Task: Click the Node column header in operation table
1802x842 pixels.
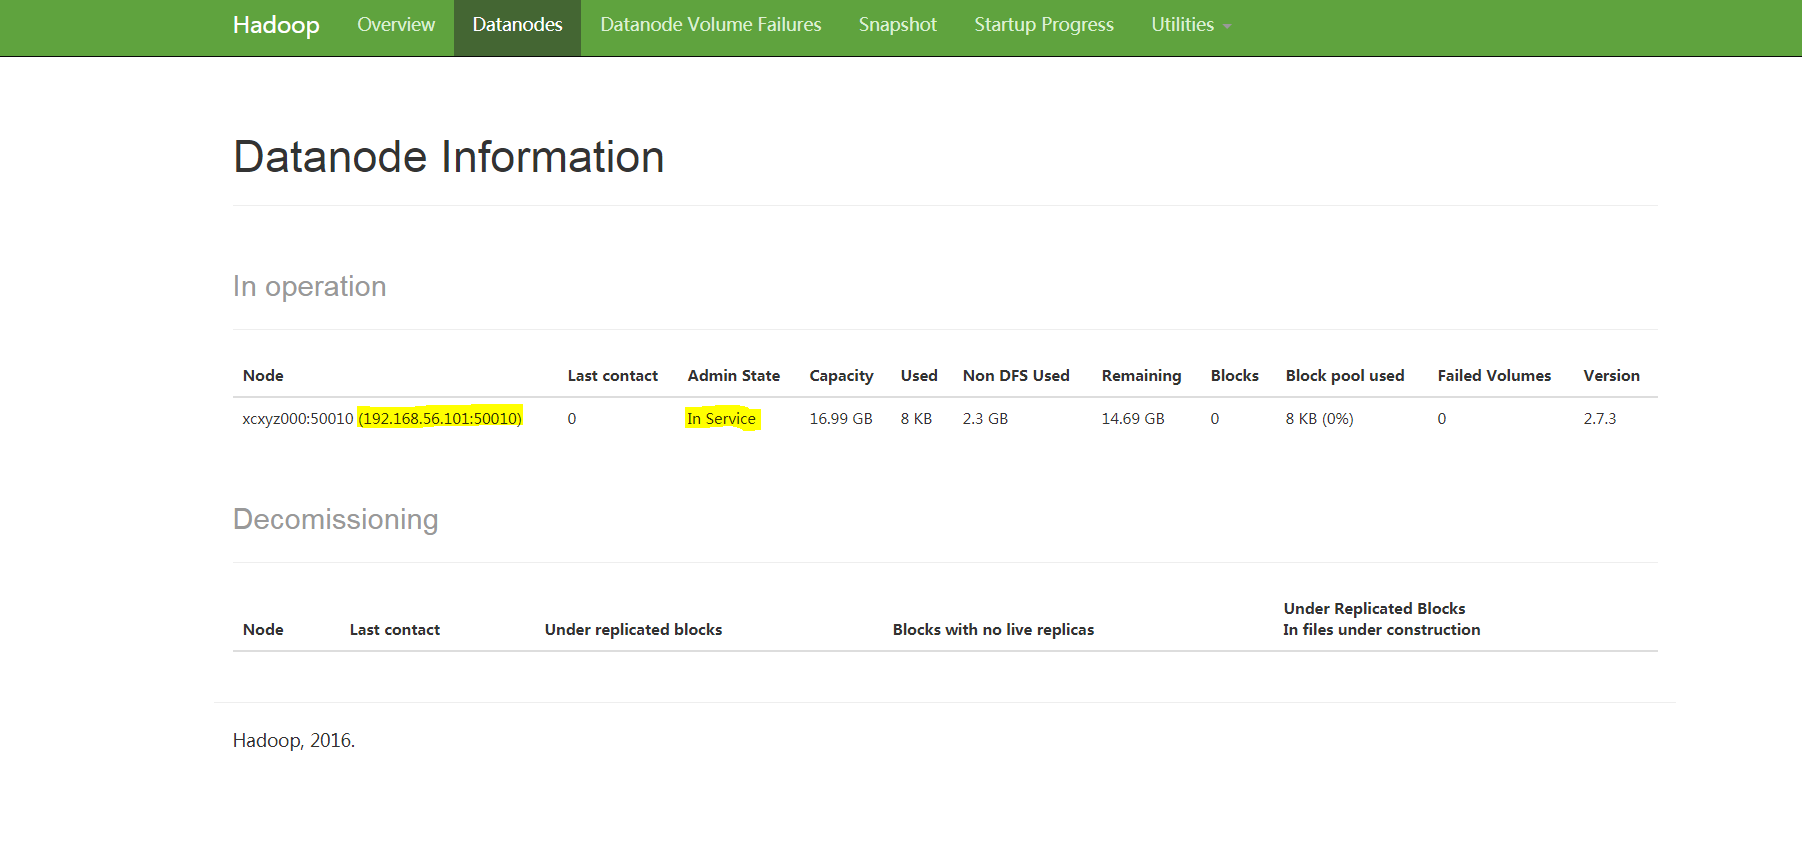Action: (x=263, y=376)
